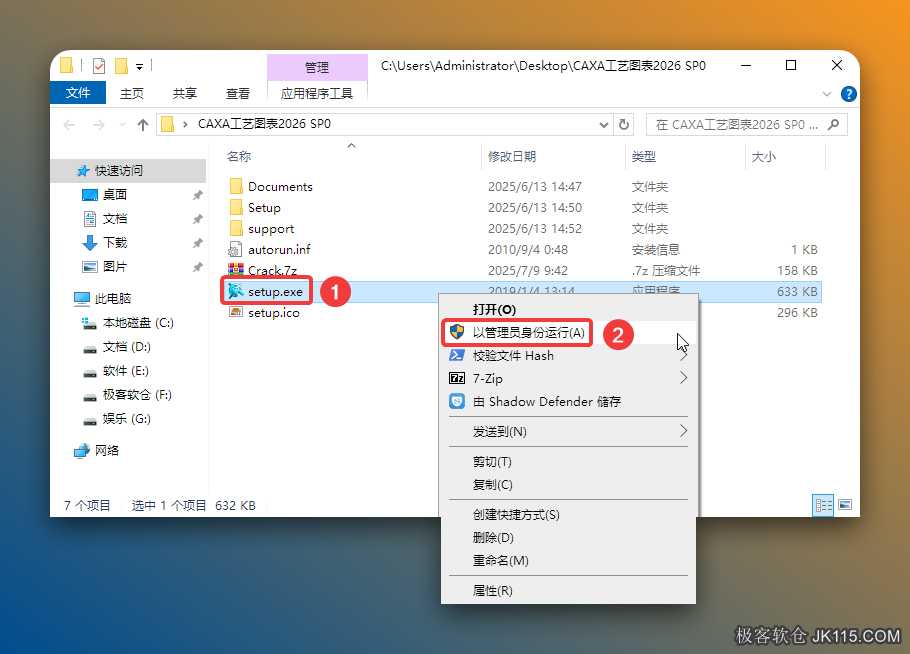This screenshot has height=654, width=910.
Task: Click the refresh icon beside address bar
Action: pos(624,124)
